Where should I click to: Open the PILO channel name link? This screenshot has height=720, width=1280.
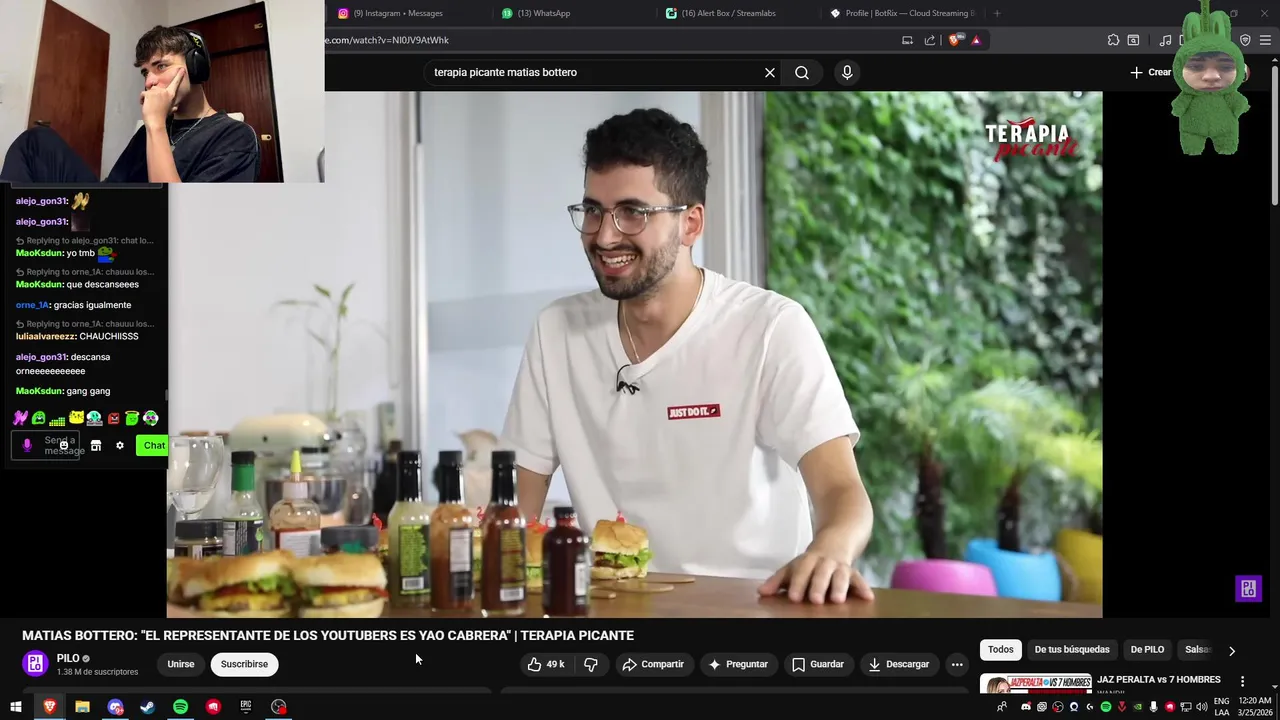[x=68, y=658]
